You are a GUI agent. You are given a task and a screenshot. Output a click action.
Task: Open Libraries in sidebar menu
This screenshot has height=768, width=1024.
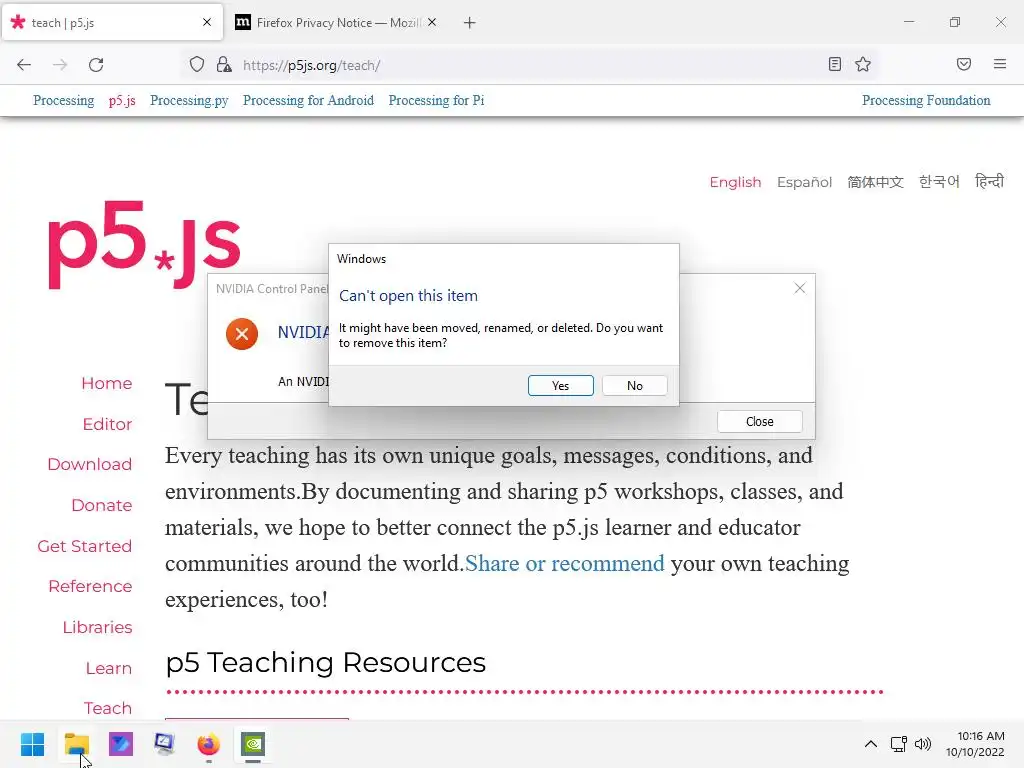point(97,628)
